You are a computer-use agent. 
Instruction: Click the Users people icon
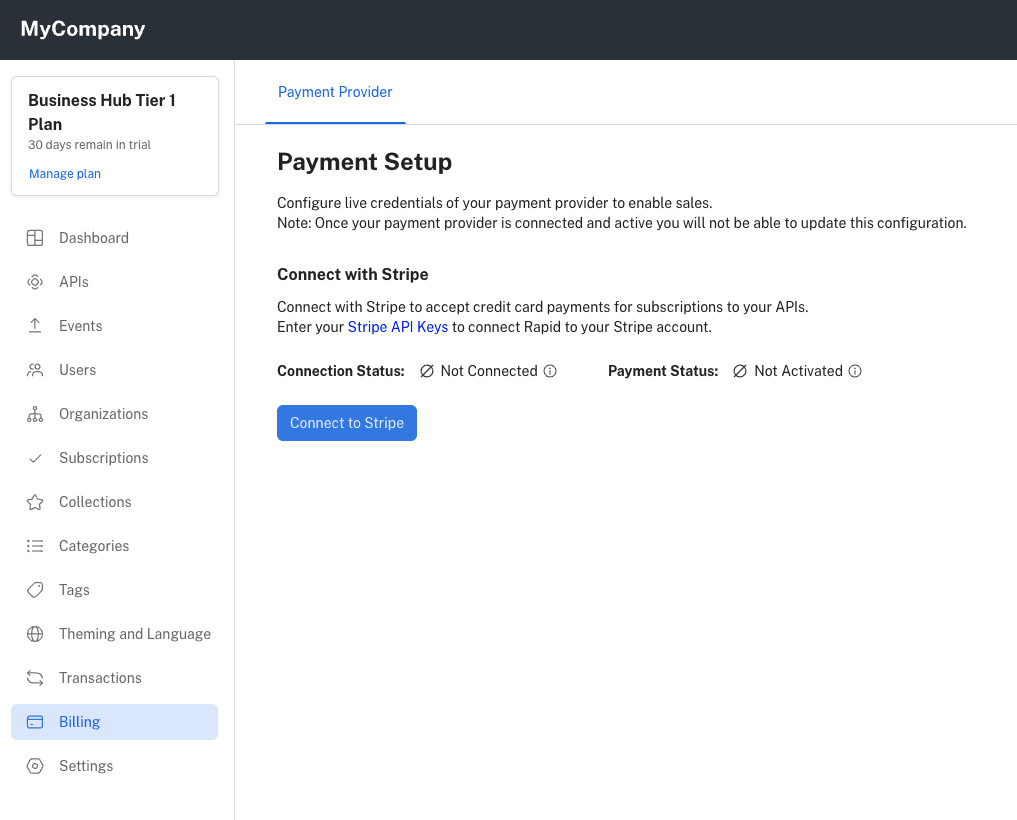click(35, 370)
